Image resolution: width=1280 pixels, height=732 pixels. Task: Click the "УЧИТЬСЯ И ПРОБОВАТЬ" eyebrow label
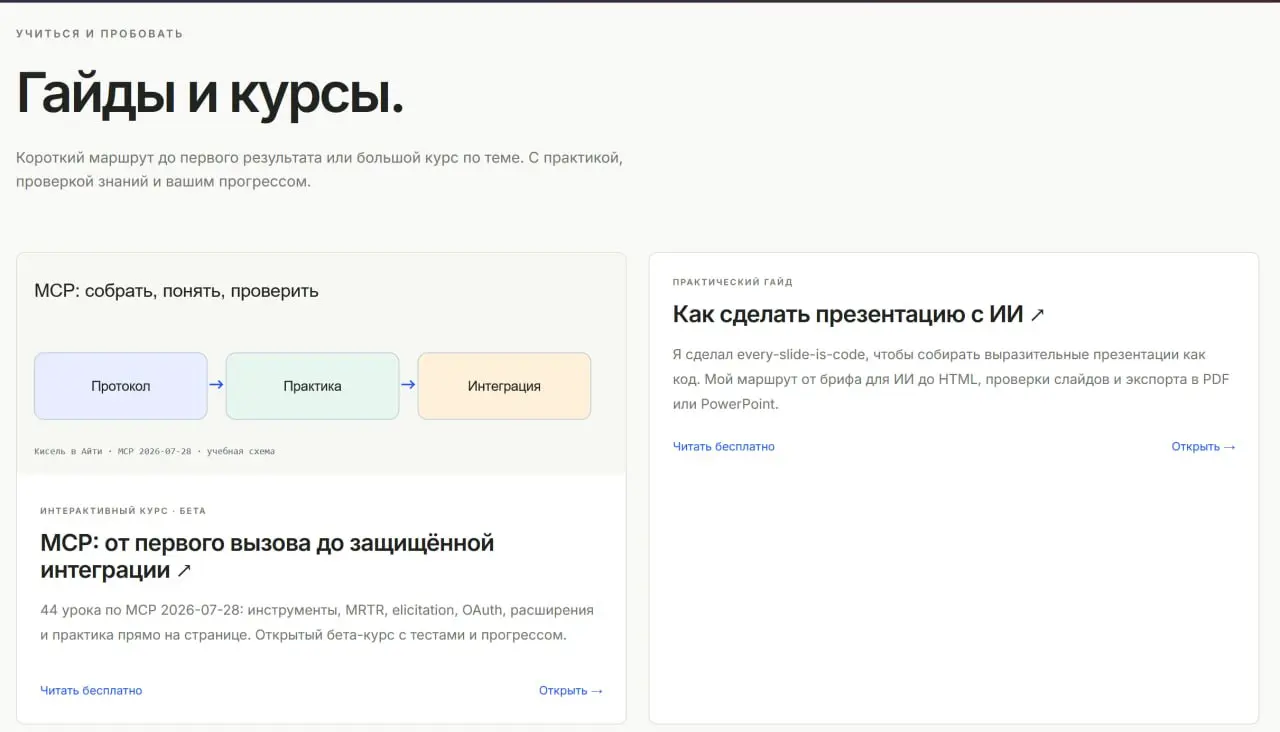[100, 34]
